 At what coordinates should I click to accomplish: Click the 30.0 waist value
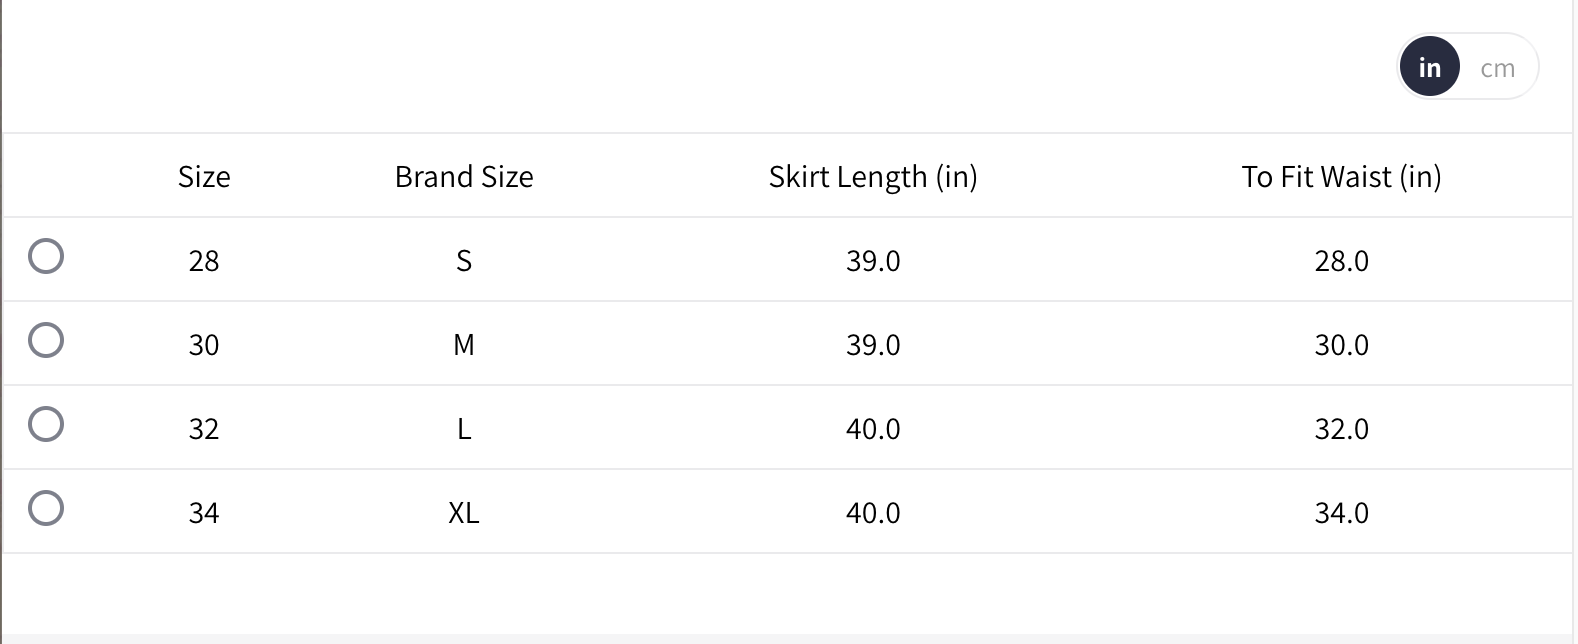coord(1341,345)
